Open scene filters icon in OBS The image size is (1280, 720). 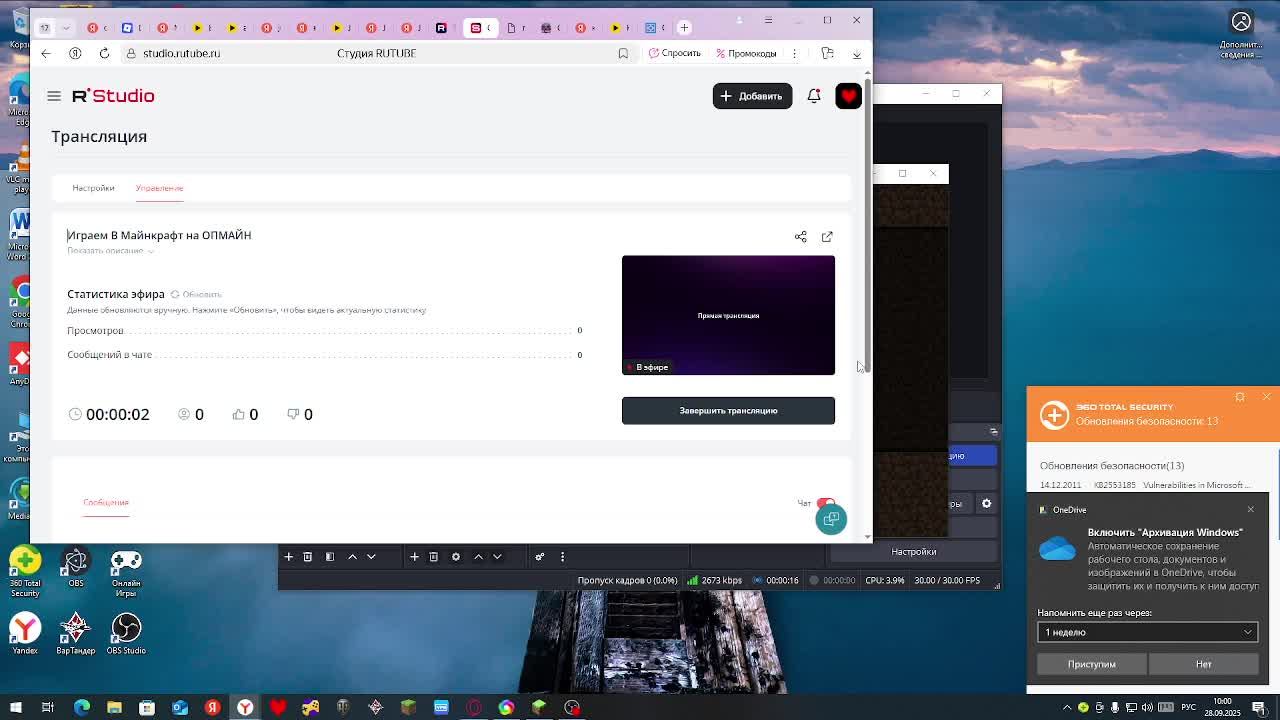[x=329, y=557]
